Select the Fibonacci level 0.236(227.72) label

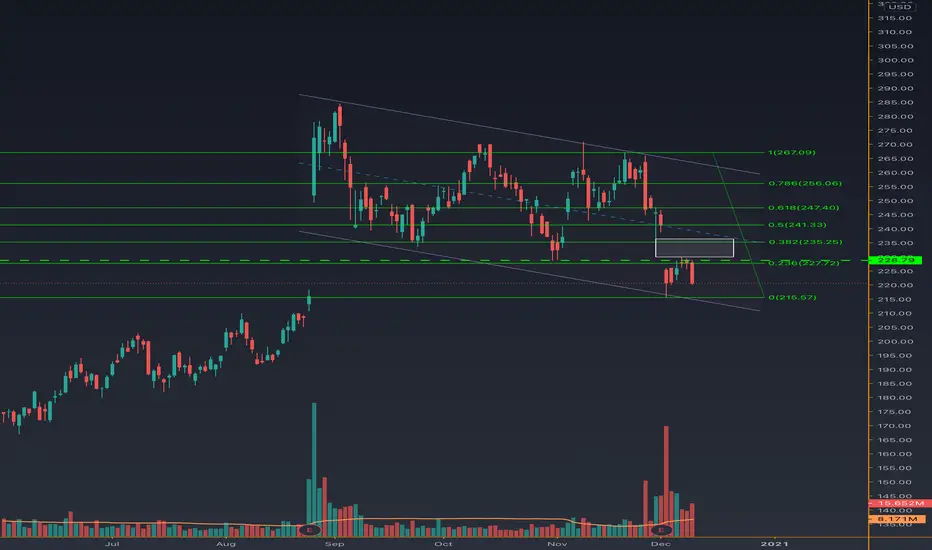click(804, 263)
